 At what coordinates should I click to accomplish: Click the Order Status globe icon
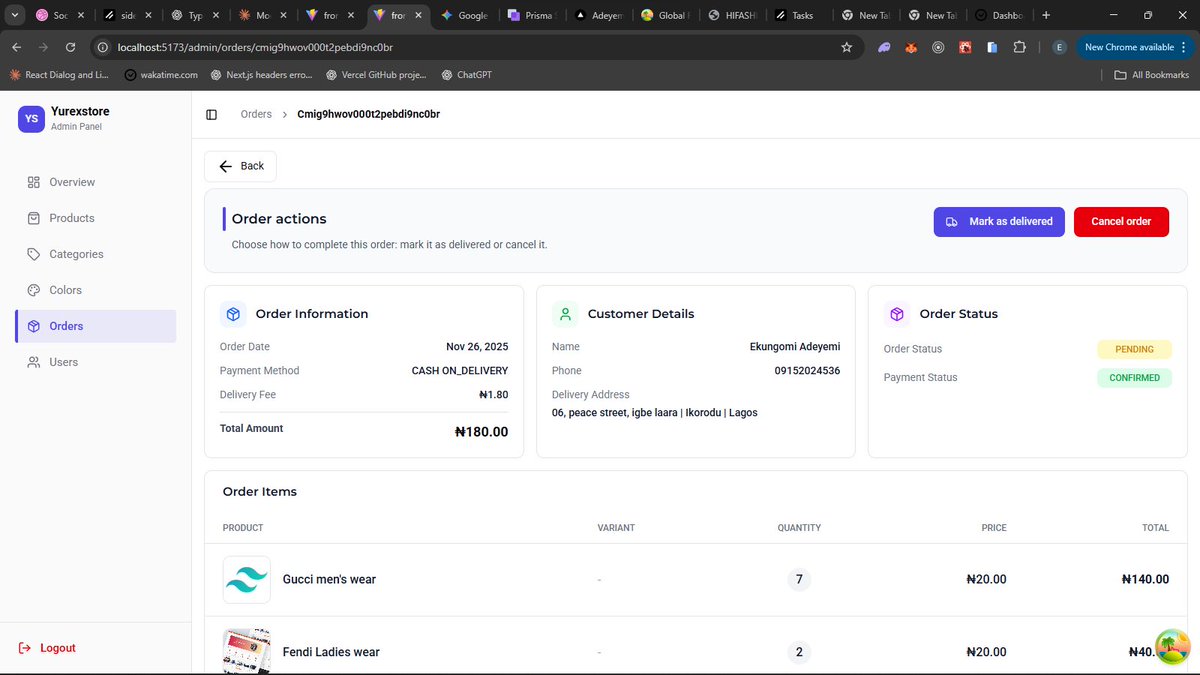pos(895,314)
